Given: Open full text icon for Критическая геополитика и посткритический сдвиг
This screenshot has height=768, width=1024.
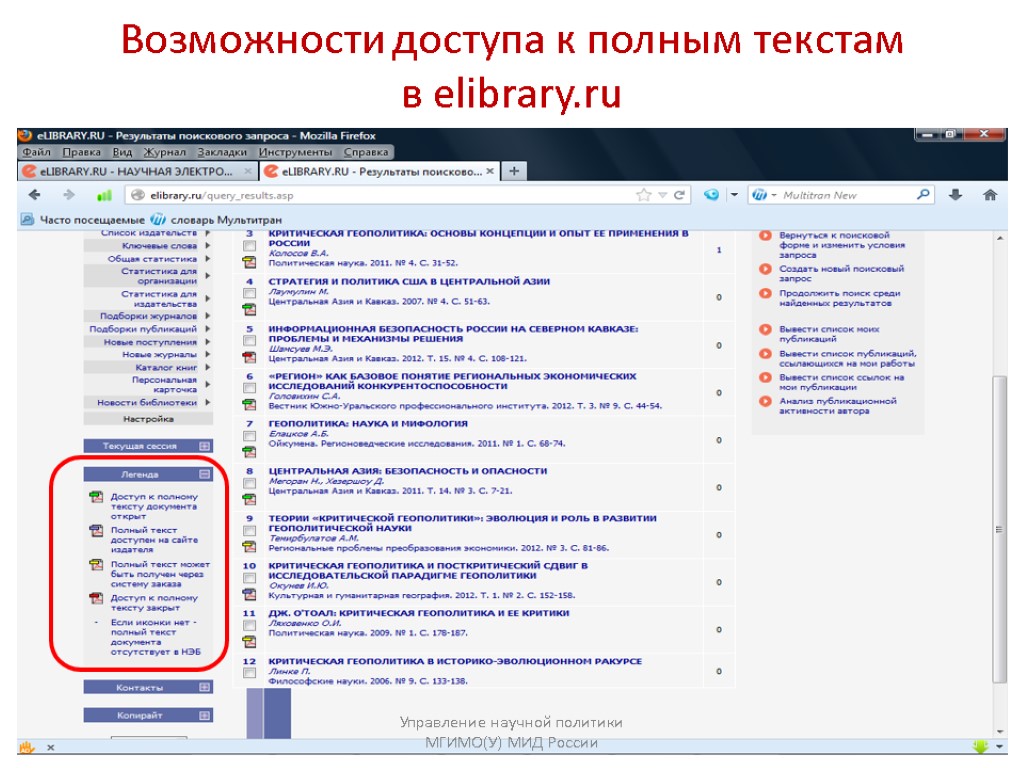Looking at the screenshot, I should pos(249,594).
